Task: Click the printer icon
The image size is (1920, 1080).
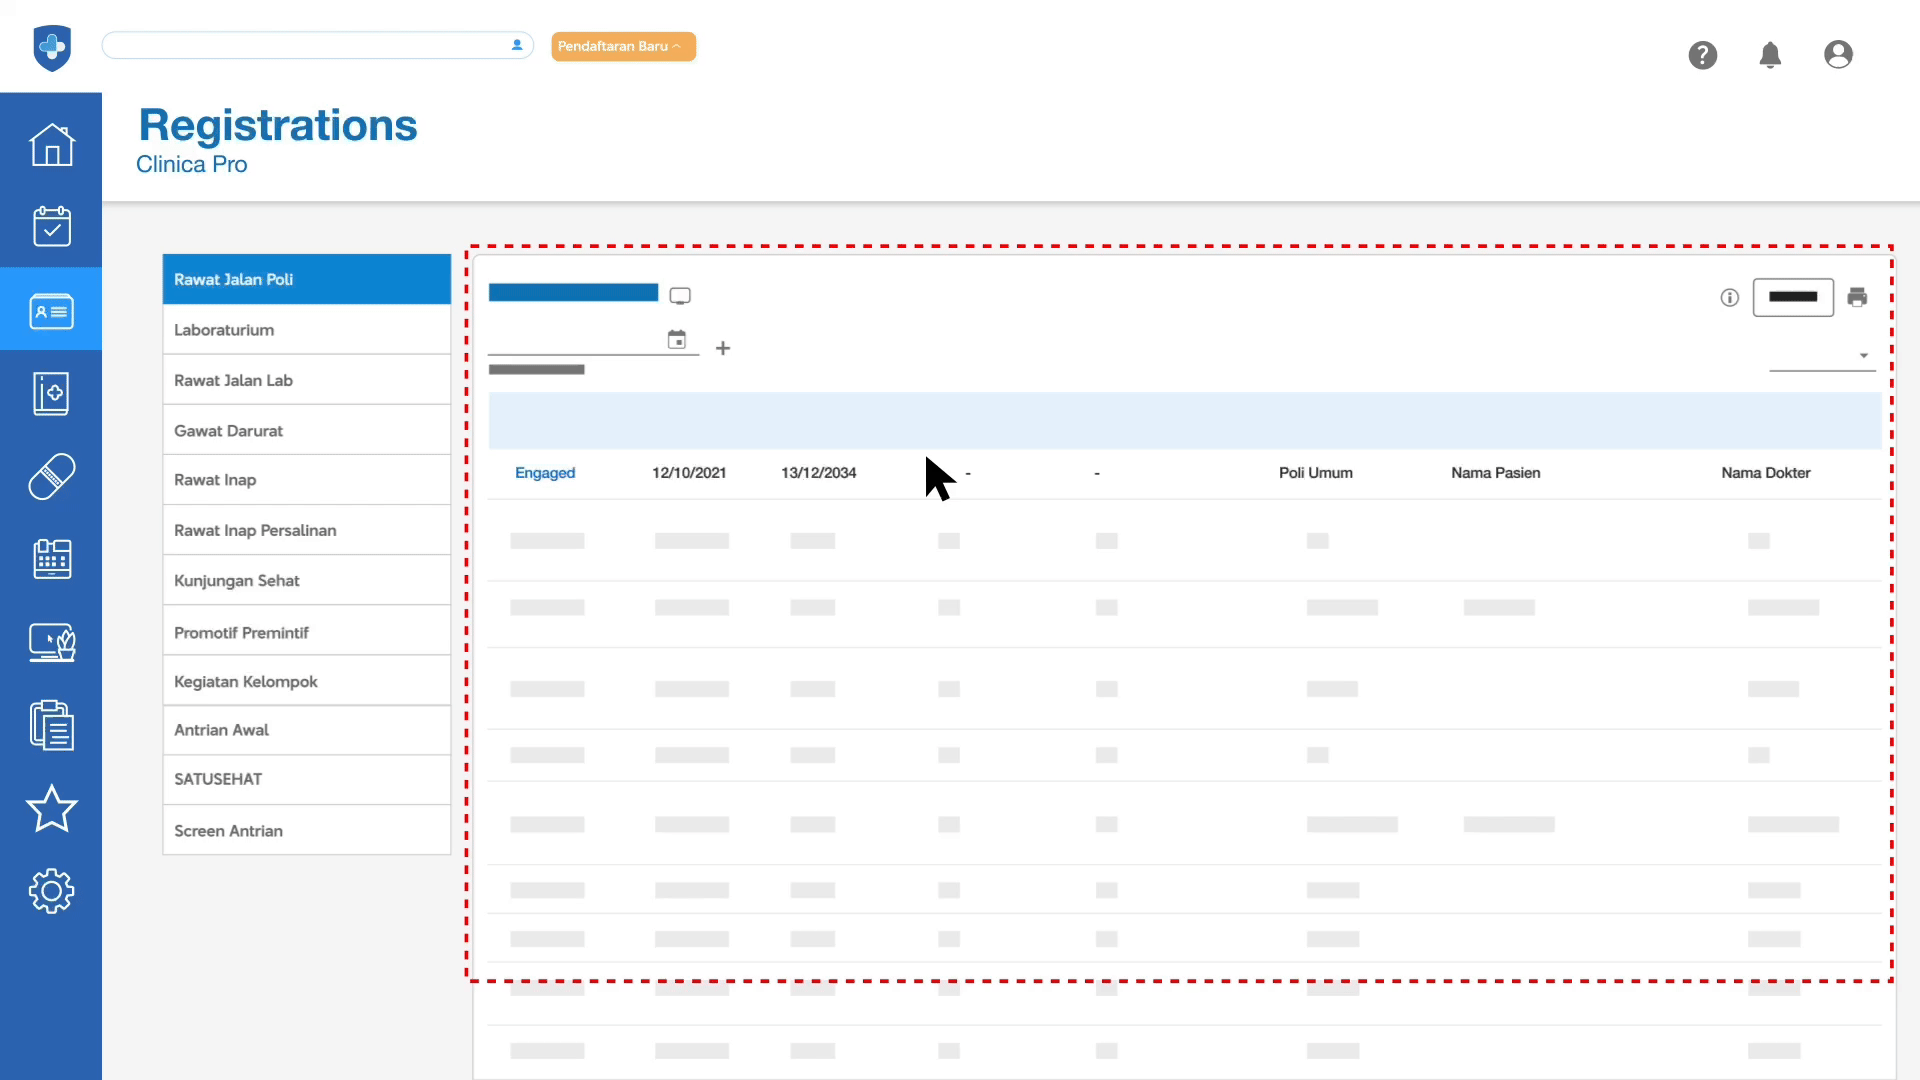Action: pyautogui.click(x=1857, y=297)
